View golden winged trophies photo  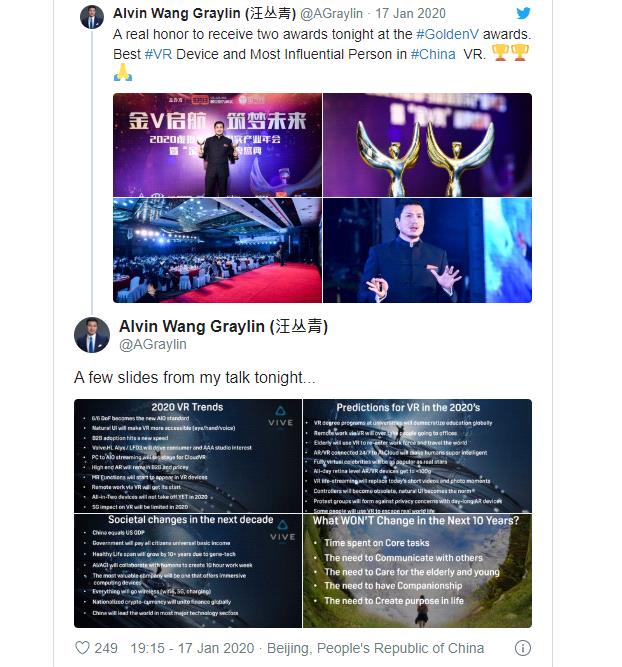click(428, 145)
